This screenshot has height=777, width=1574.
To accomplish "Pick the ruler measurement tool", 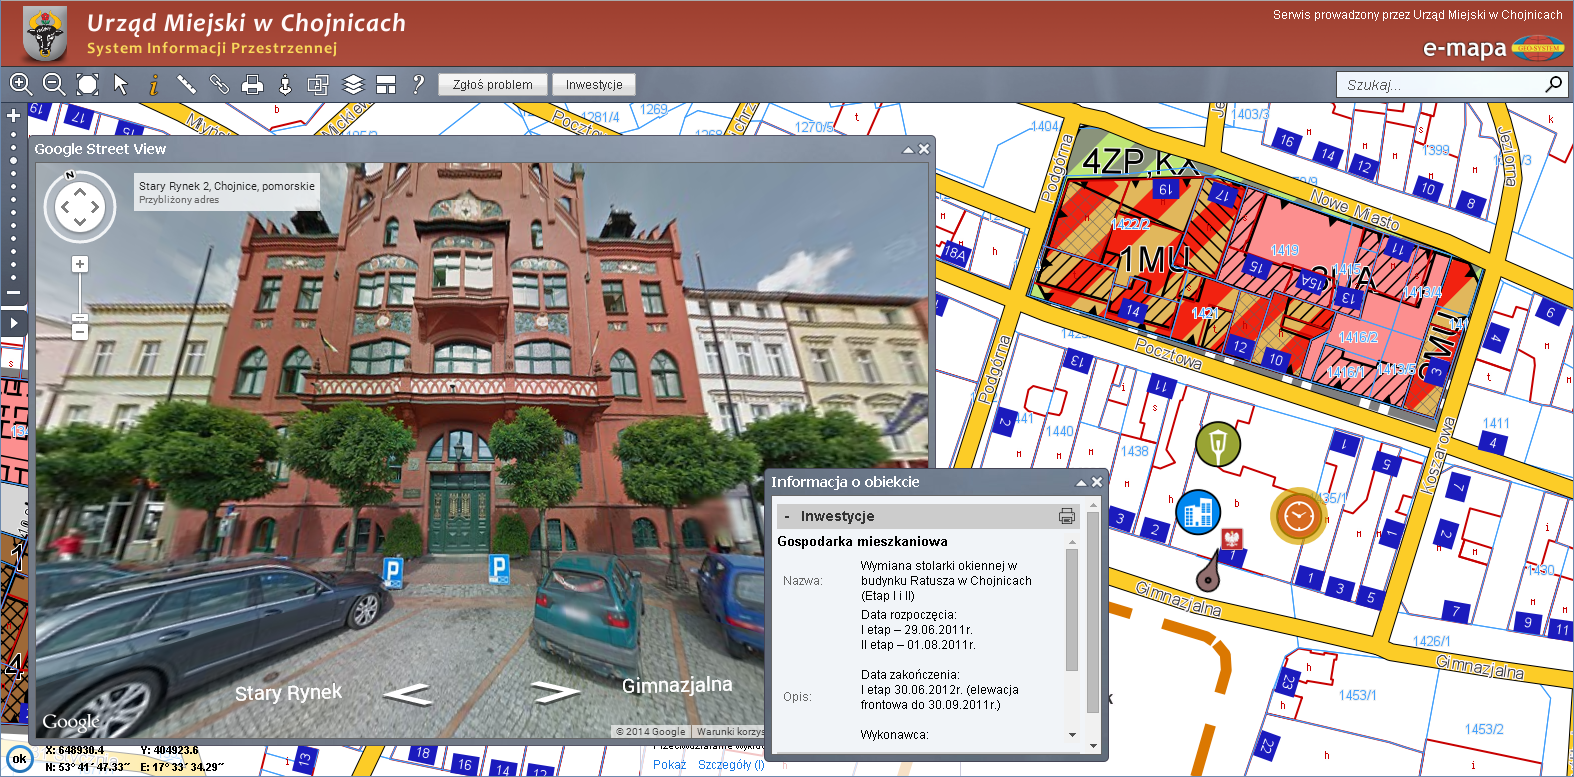I will click(x=186, y=84).
